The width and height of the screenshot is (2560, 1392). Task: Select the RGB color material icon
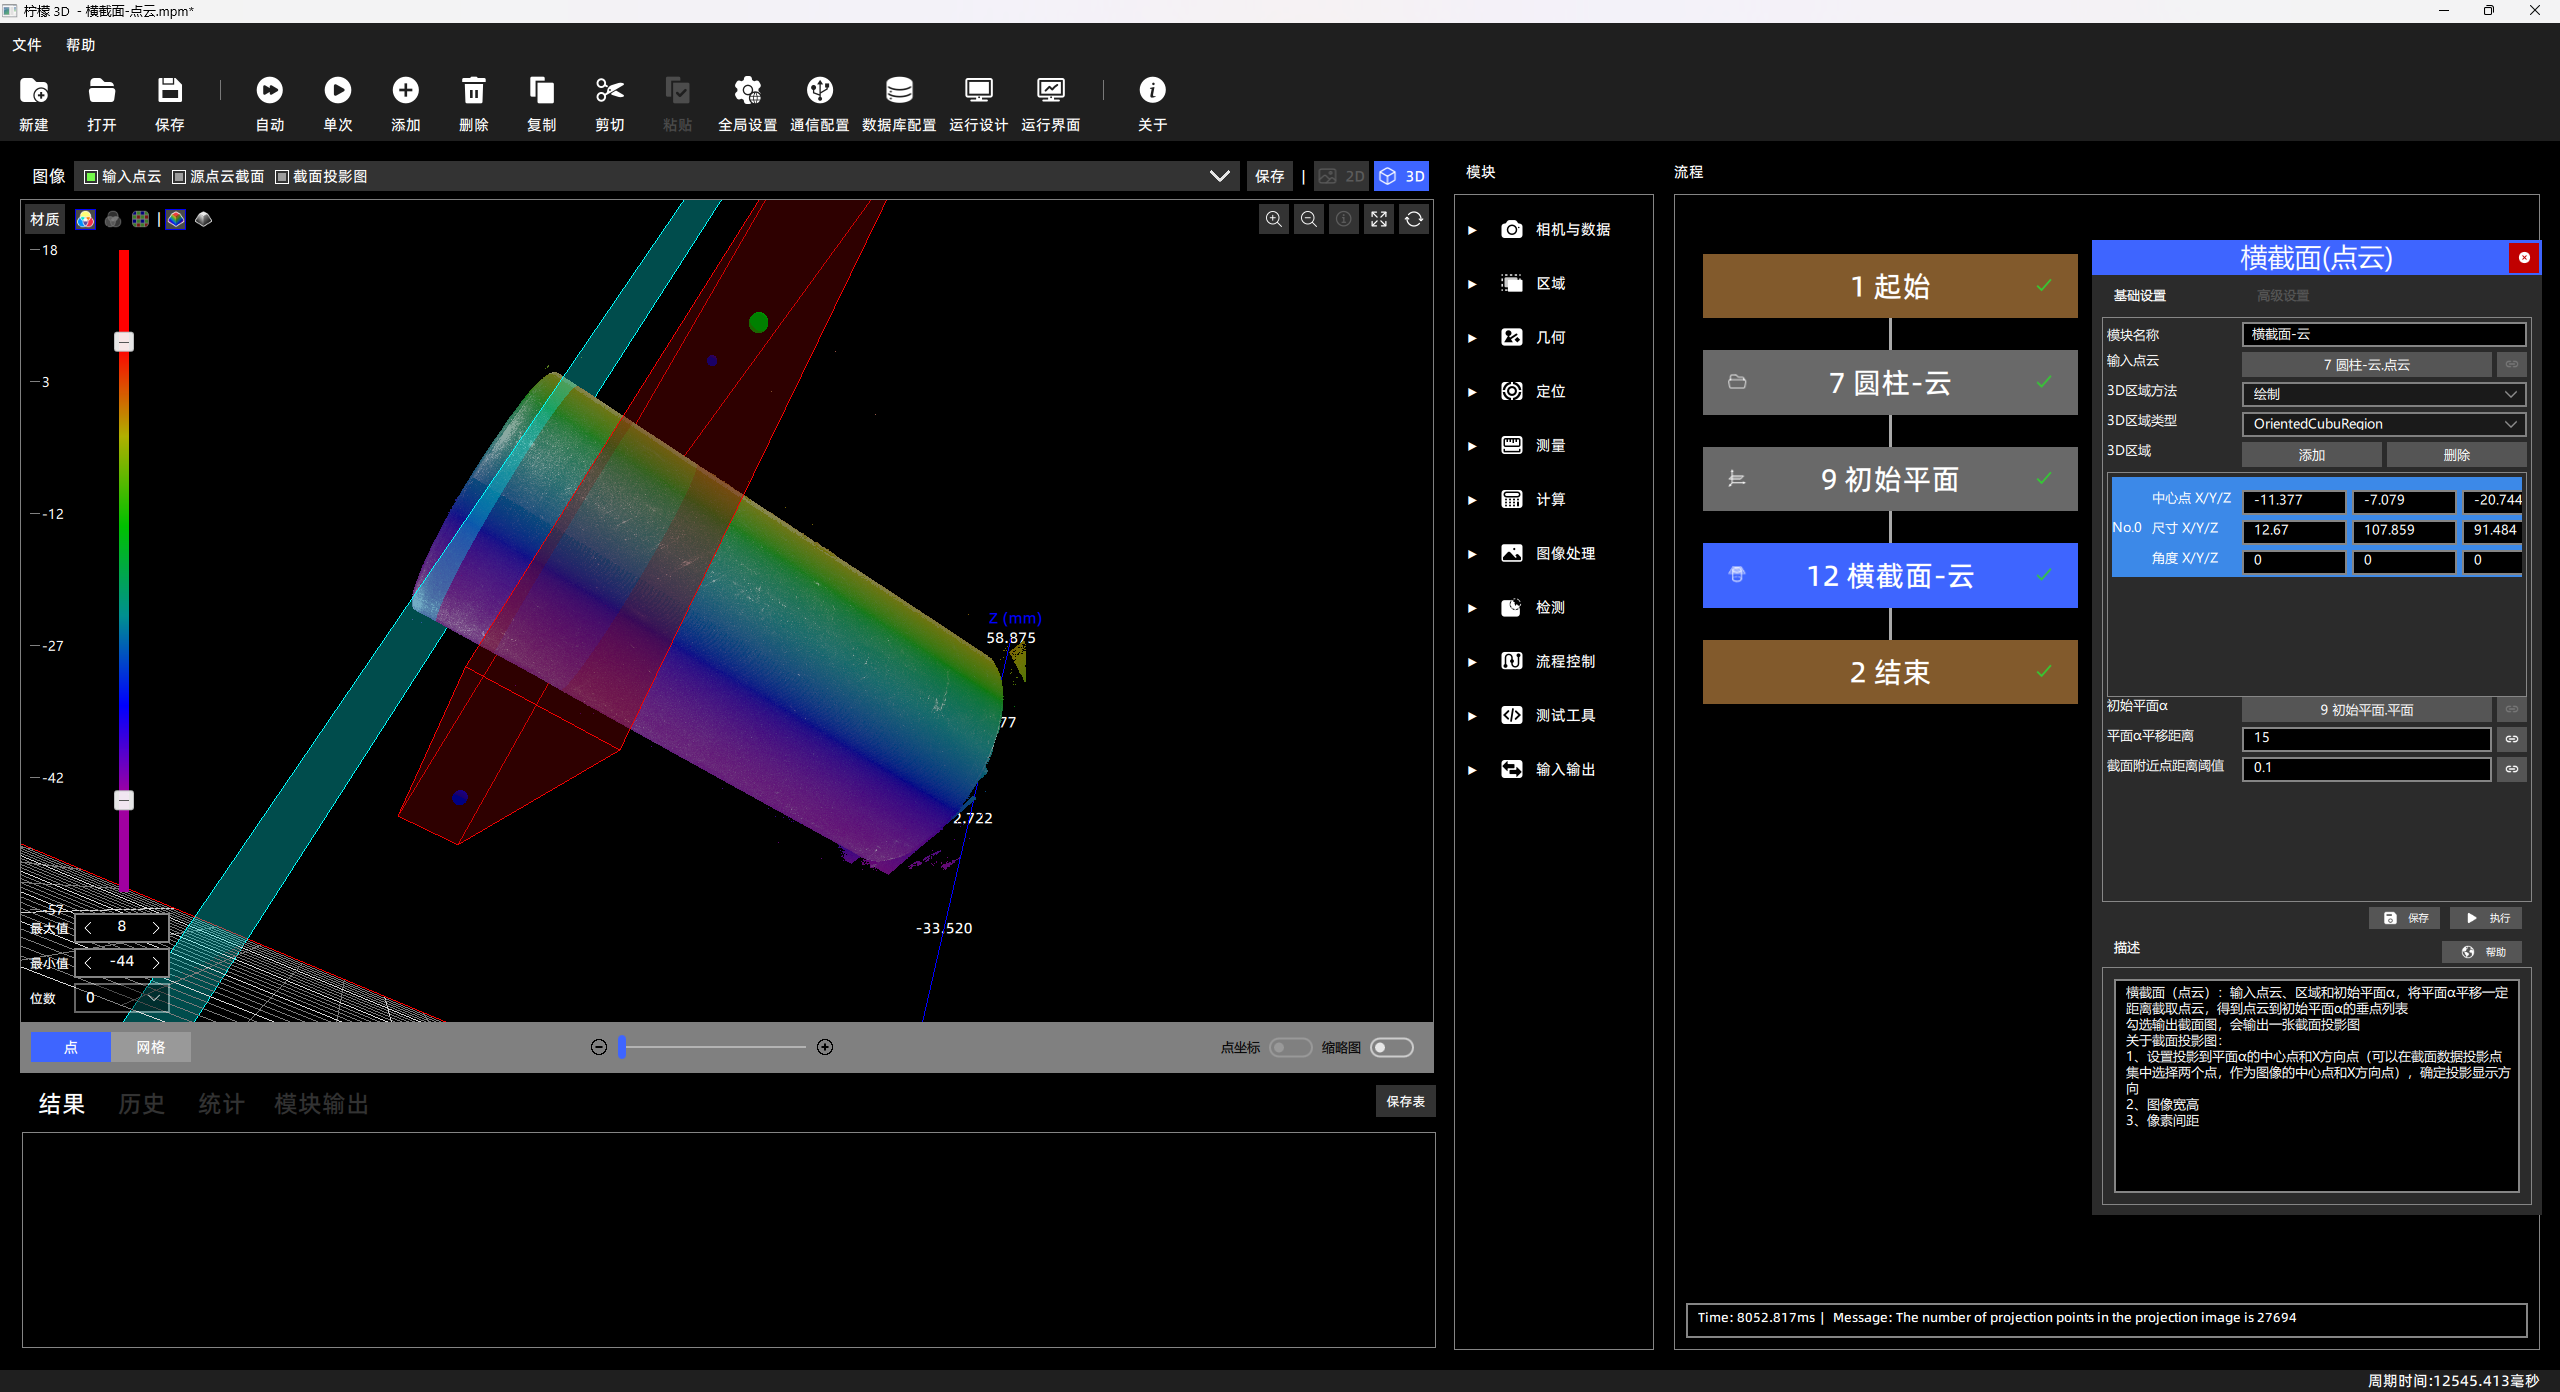pyautogui.click(x=86, y=219)
